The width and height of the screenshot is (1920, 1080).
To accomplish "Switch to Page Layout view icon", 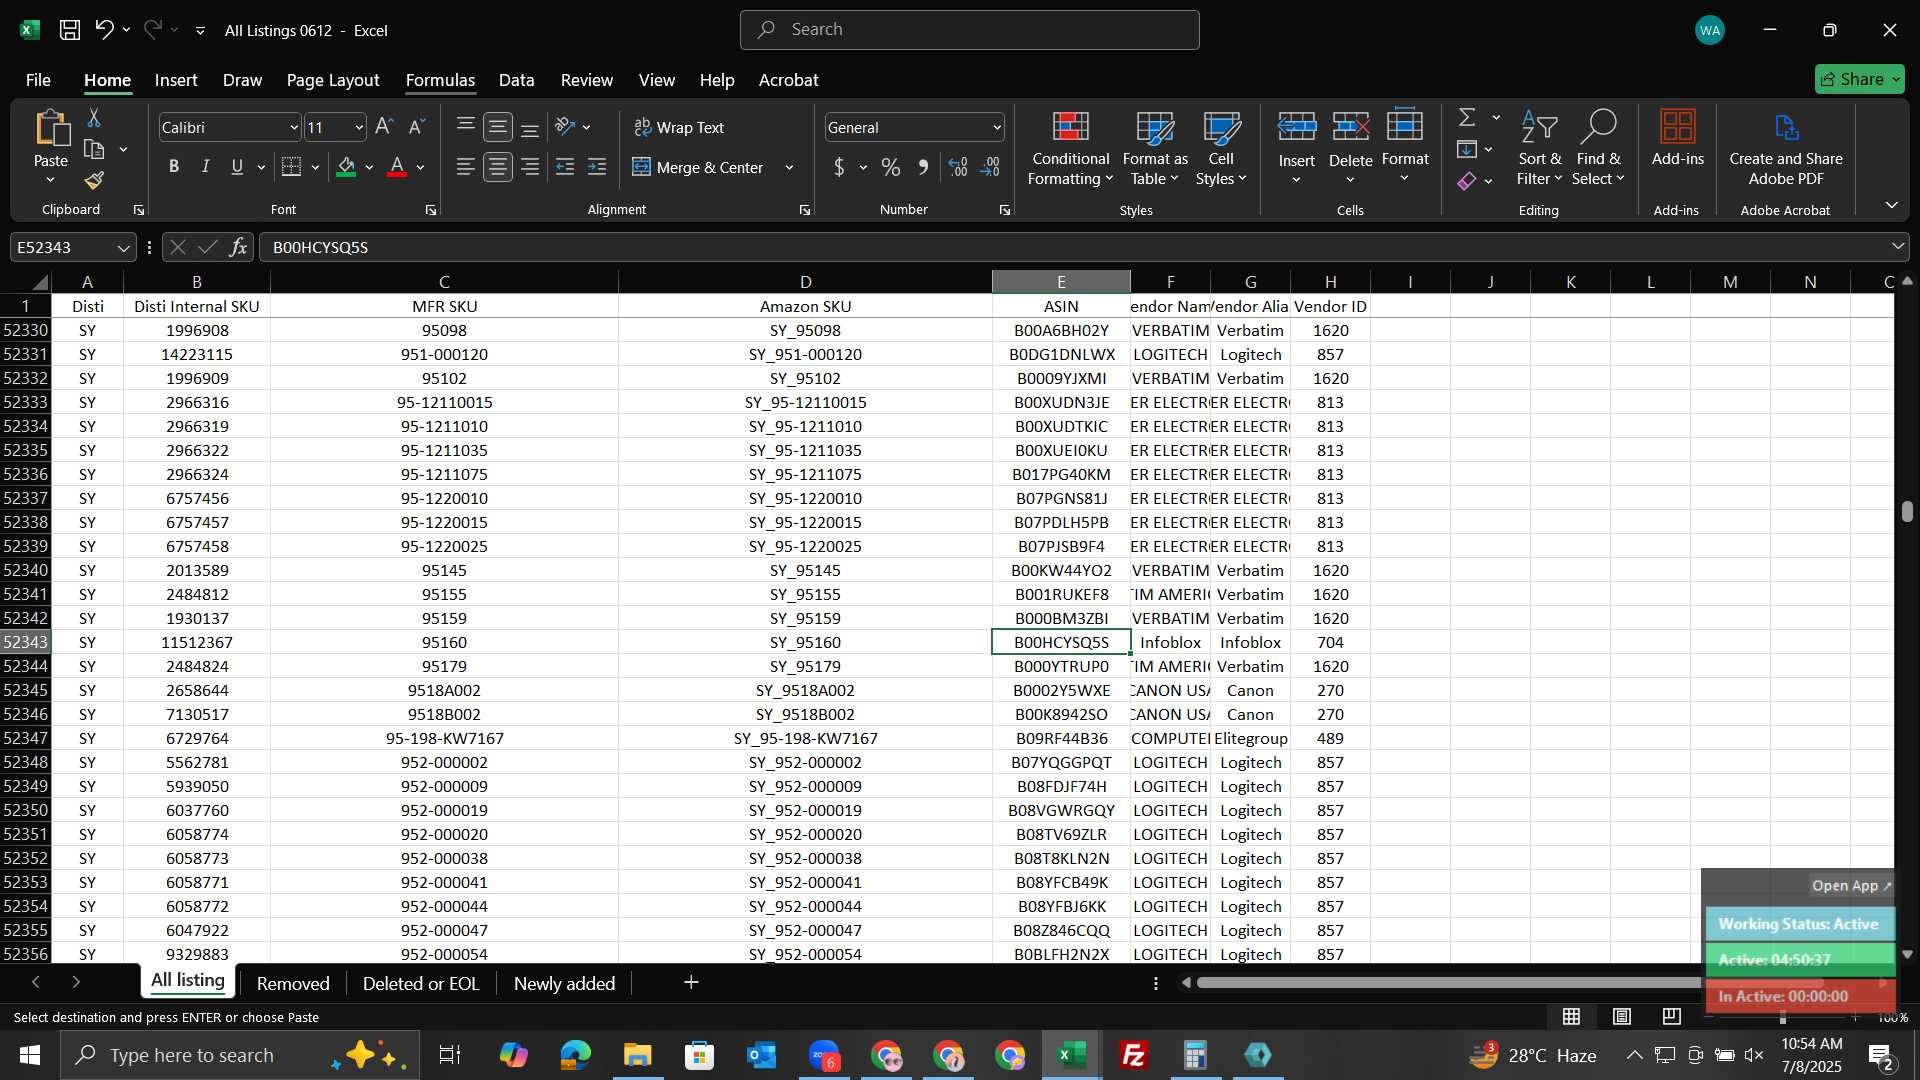I will pos(1621,1017).
